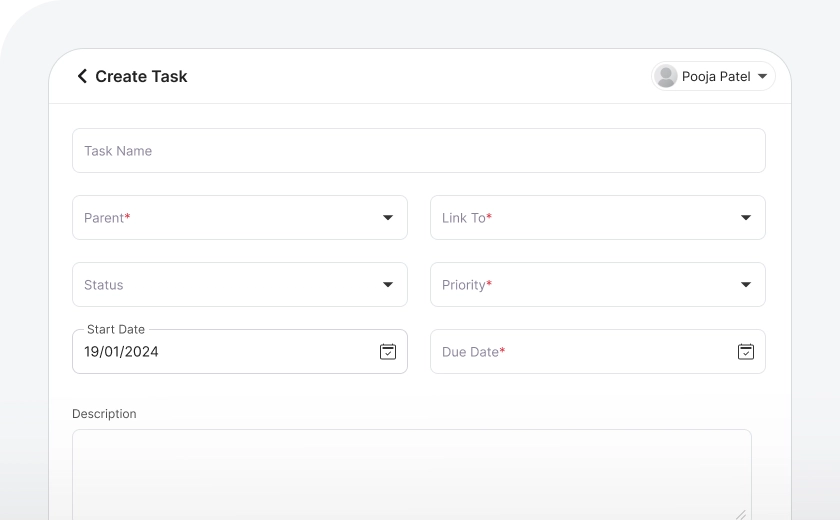Open the Status select box by its label
Screen dimensions: 840x520
[104, 285]
